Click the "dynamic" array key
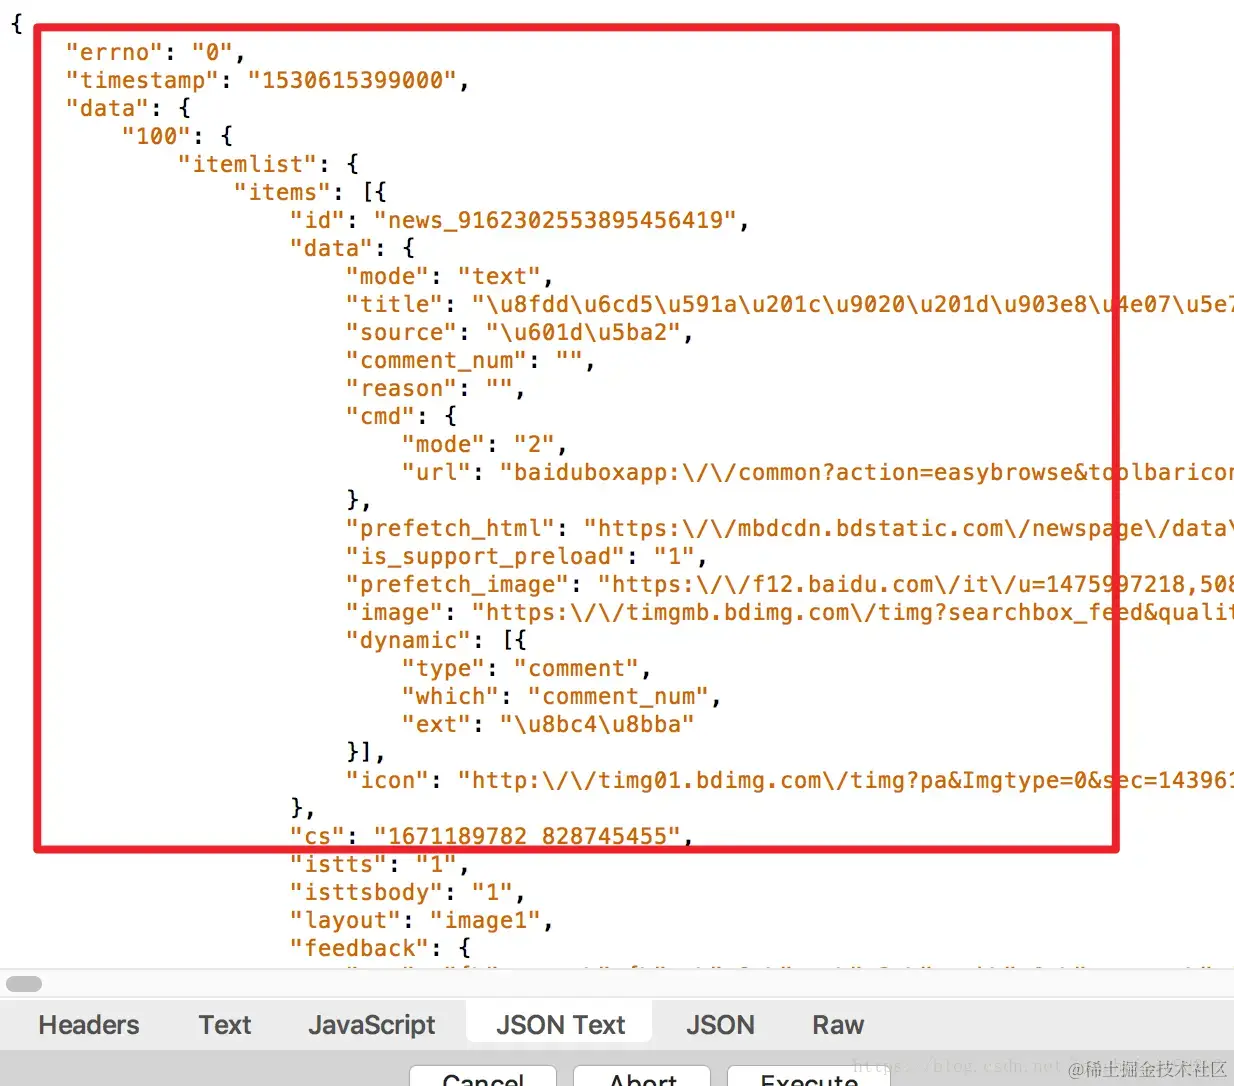This screenshot has width=1234, height=1086. (x=408, y=640)
